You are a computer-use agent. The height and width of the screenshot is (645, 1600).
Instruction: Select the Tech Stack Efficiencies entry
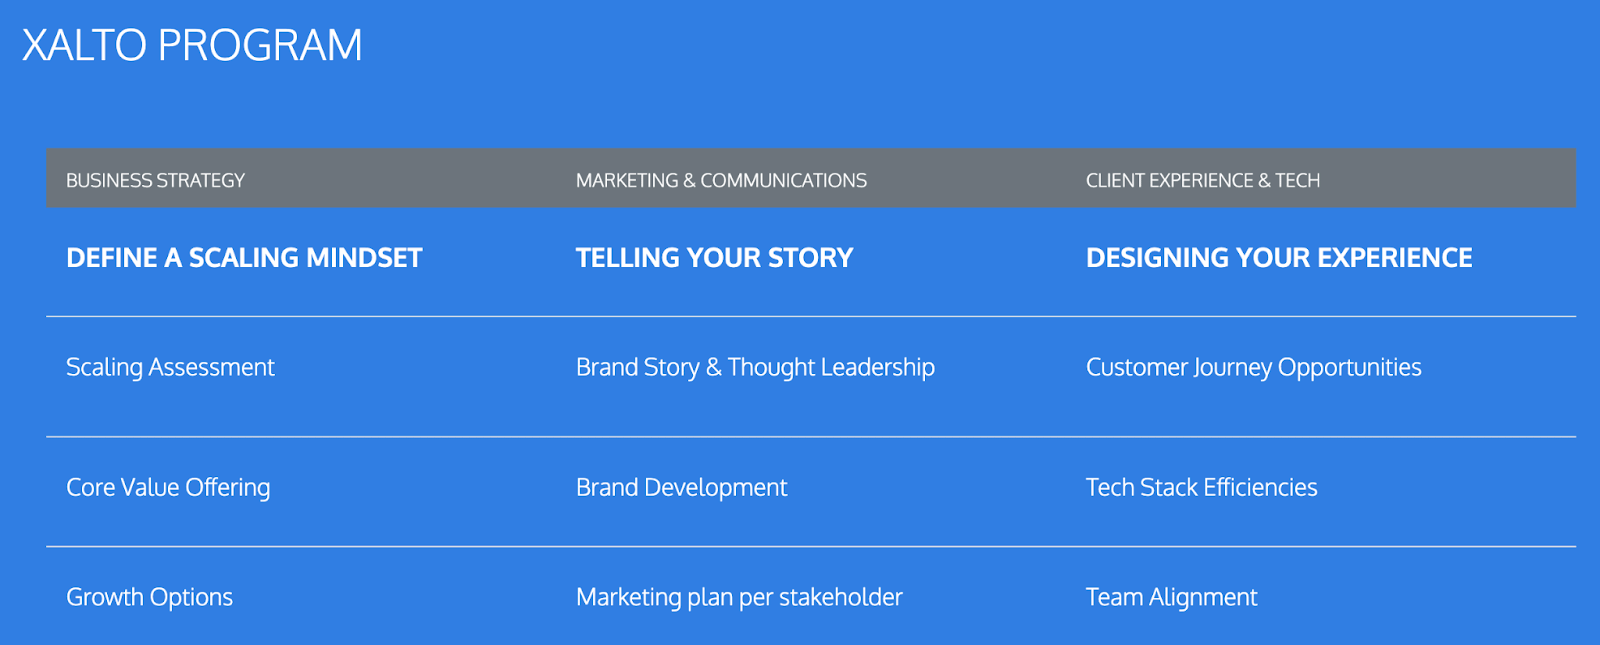1201,488
